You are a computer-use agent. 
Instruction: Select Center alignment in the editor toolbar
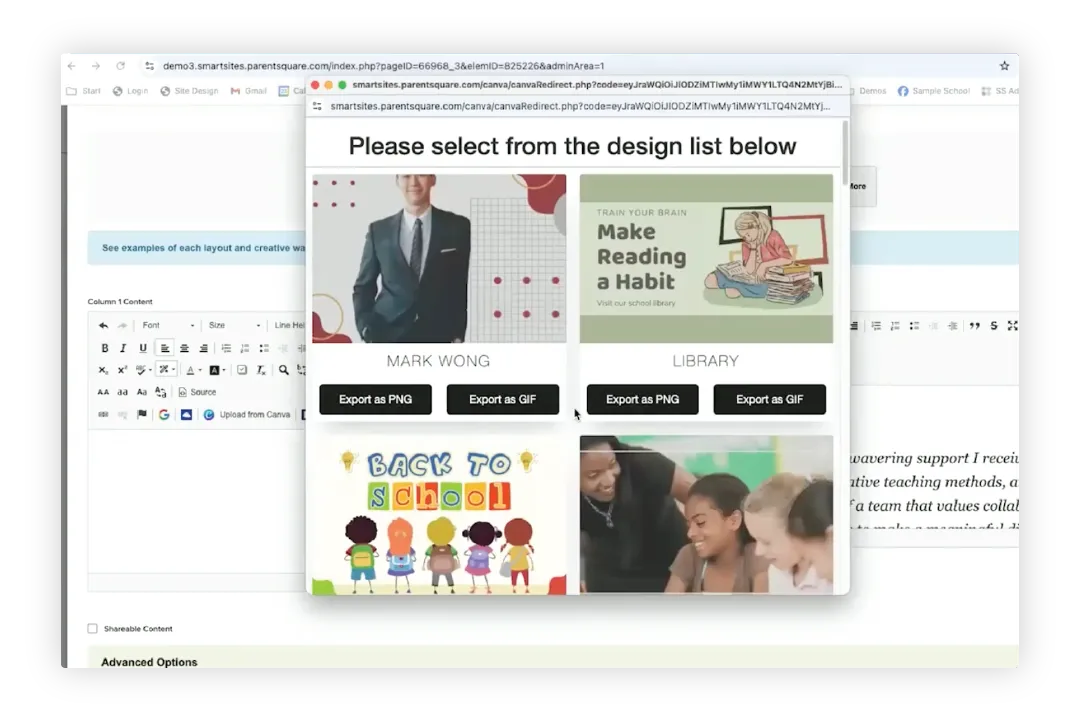[184, 348]
